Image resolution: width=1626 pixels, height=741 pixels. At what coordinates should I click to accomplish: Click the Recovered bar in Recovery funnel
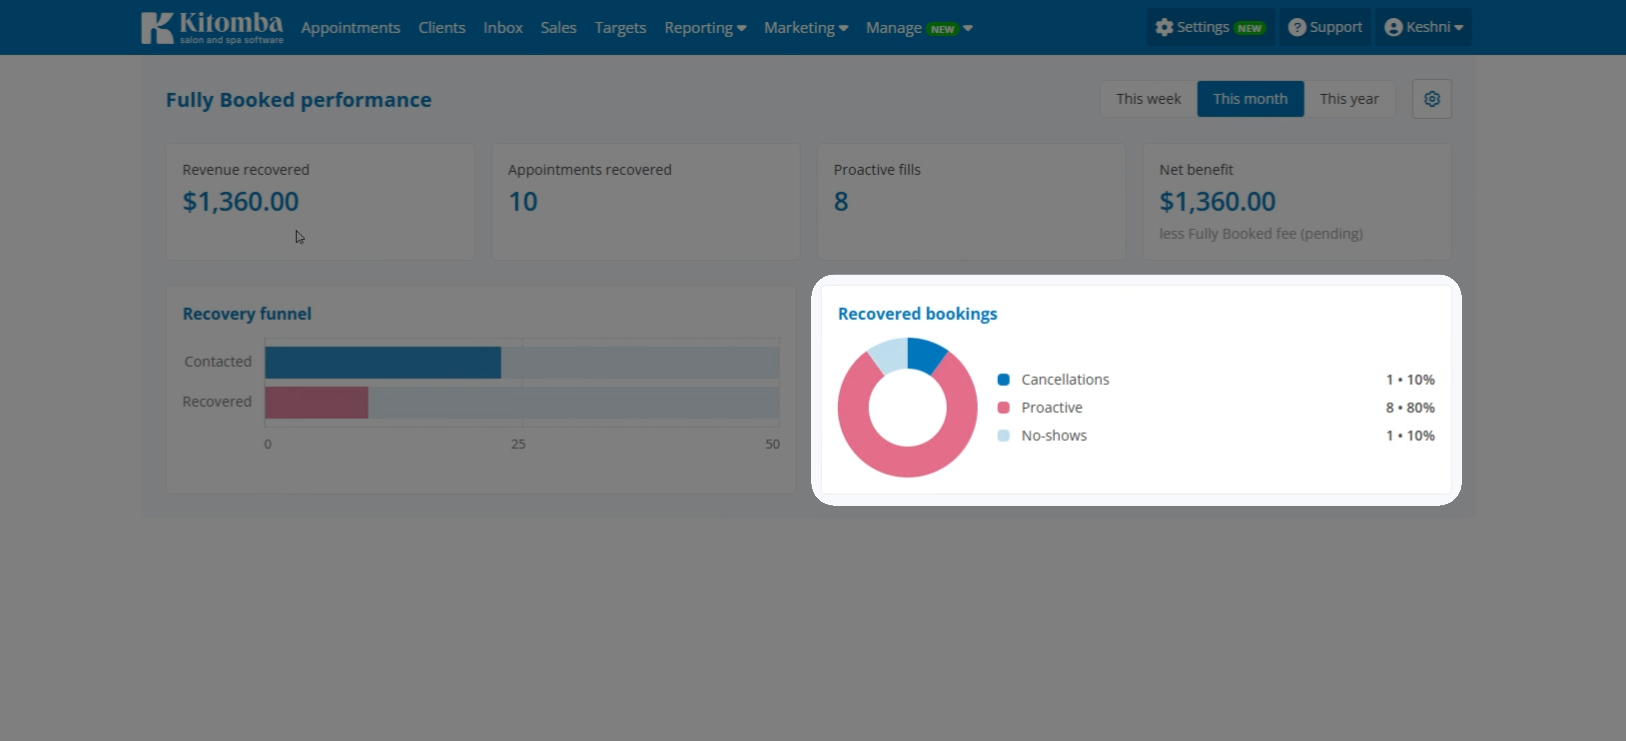317,403
